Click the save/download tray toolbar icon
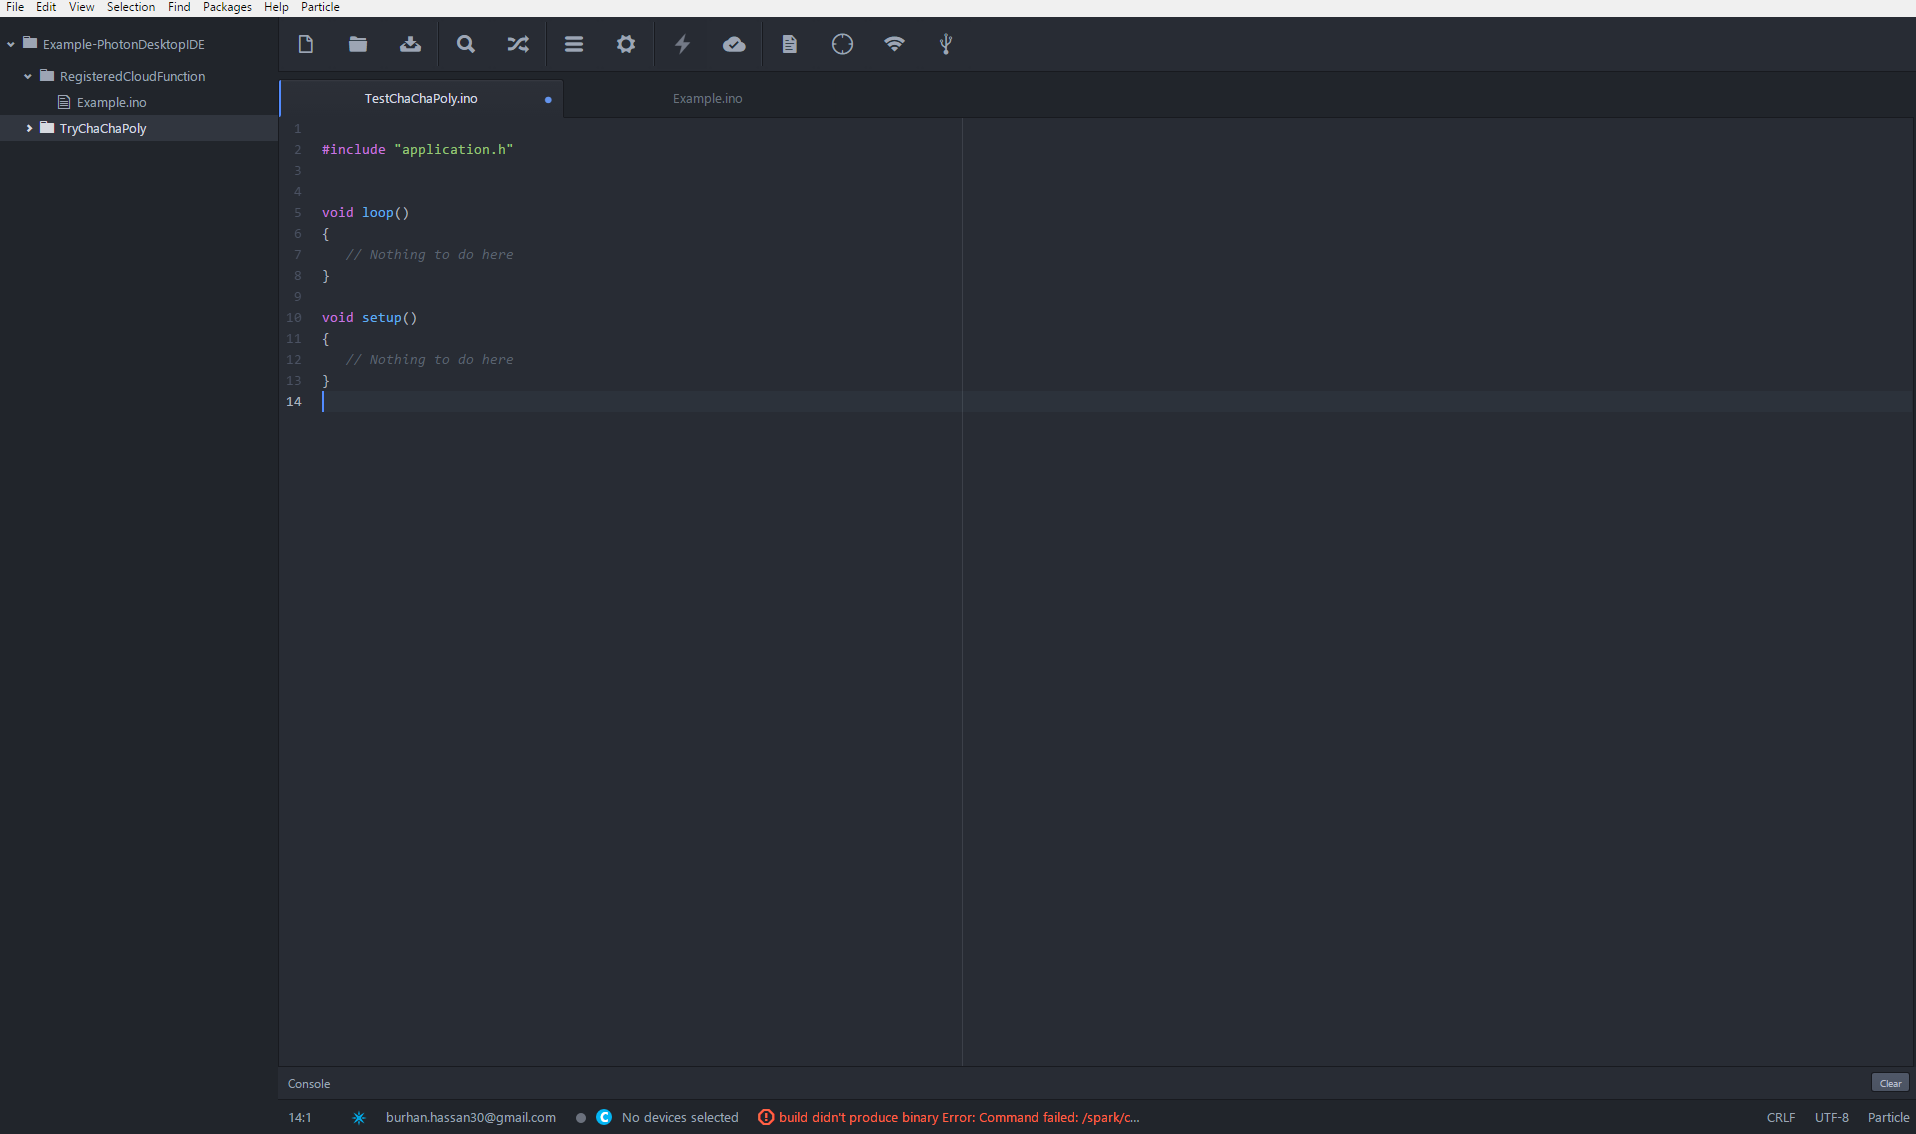The image size is (1916, 1134). point(410,44)
